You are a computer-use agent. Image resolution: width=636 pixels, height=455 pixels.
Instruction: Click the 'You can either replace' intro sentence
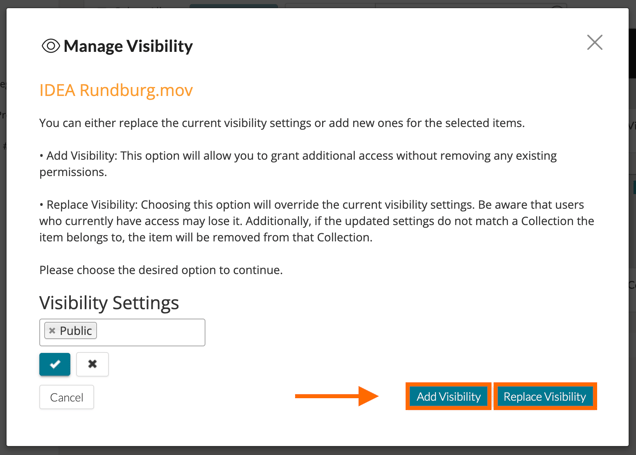click(x=282, y=123)
